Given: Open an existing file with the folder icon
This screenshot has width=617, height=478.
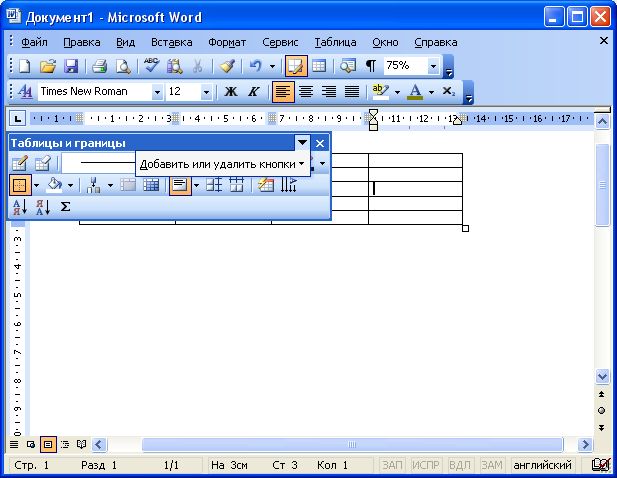Looking at the screenshot, I should pos(48,66).
